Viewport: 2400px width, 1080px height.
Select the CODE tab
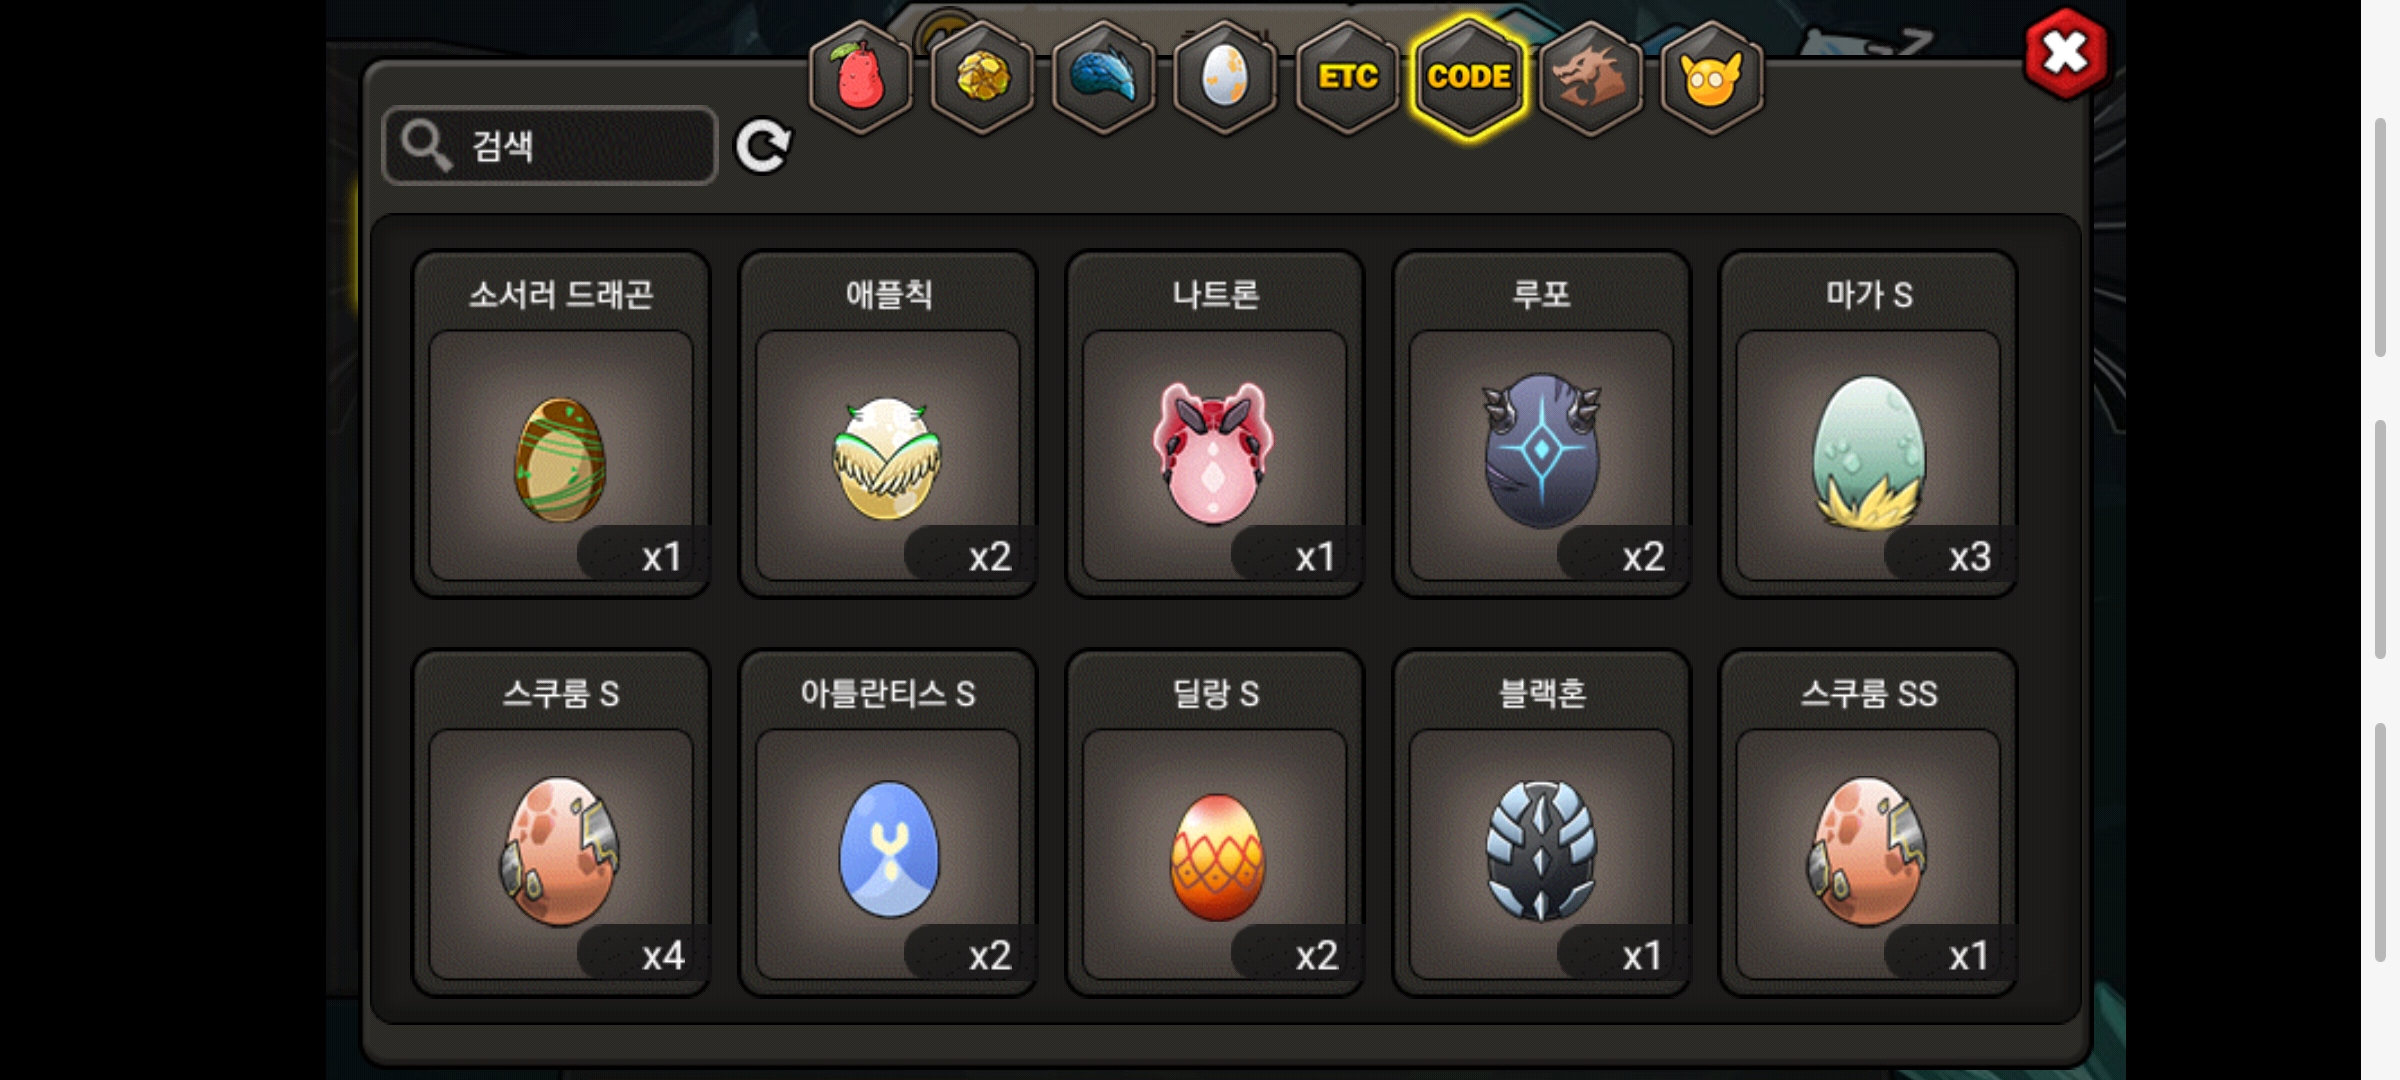pyautogui.click(x=1469, y=78)
